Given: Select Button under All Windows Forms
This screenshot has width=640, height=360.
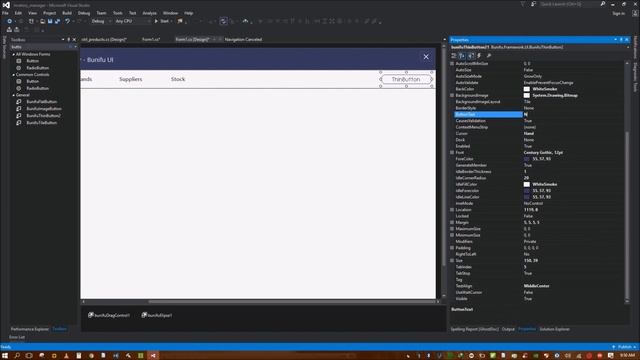Looking at the screenshot, I should [x=32, y=61].
